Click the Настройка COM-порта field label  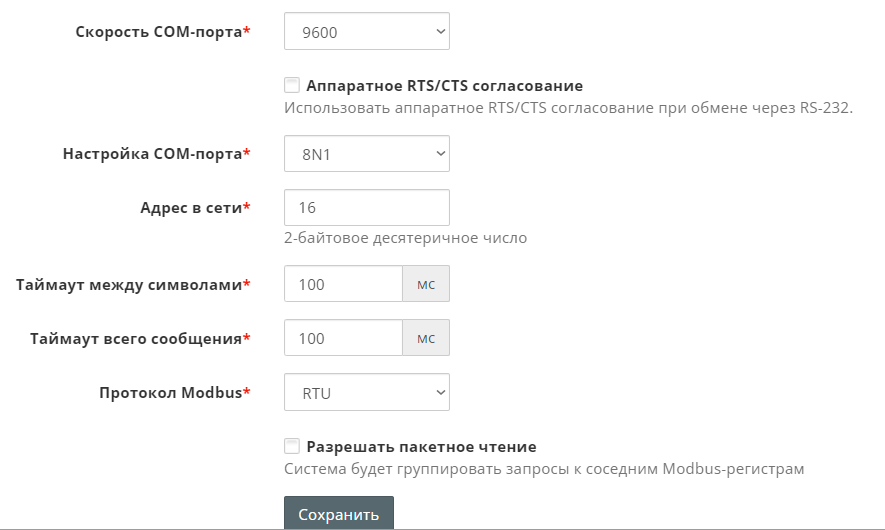coord(152,154)
